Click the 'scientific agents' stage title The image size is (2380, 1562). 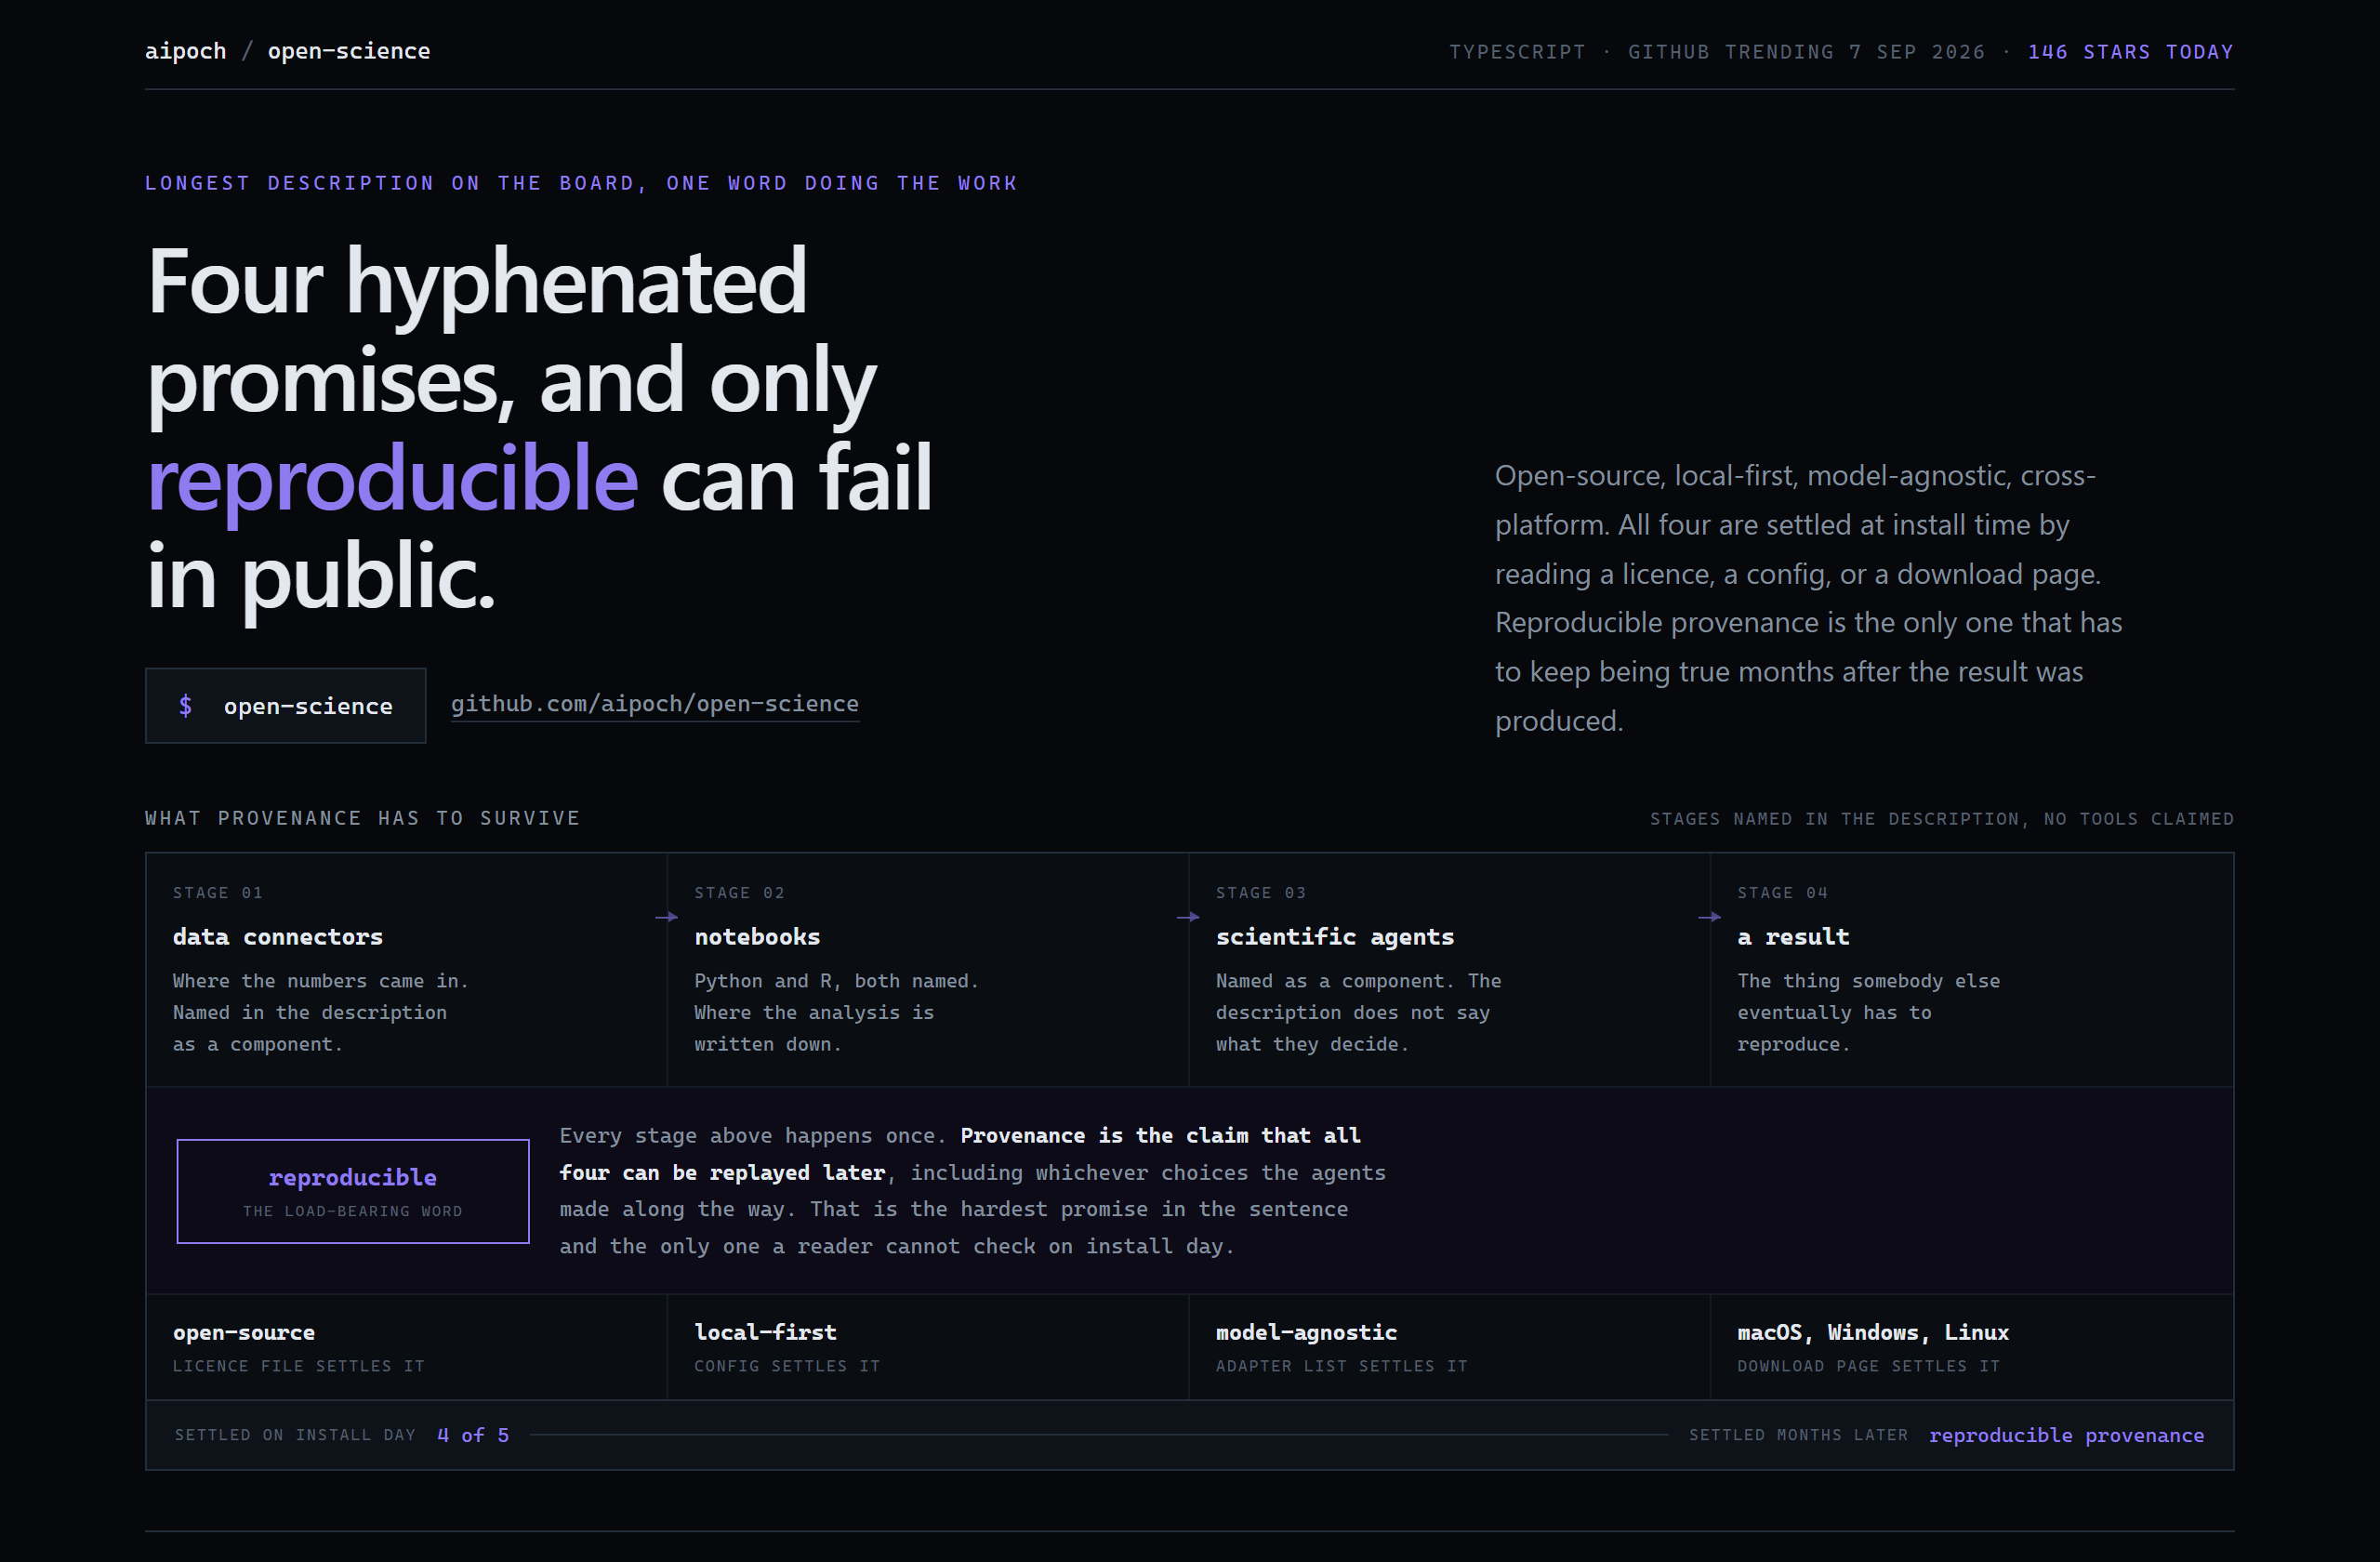coord(1335,937)
